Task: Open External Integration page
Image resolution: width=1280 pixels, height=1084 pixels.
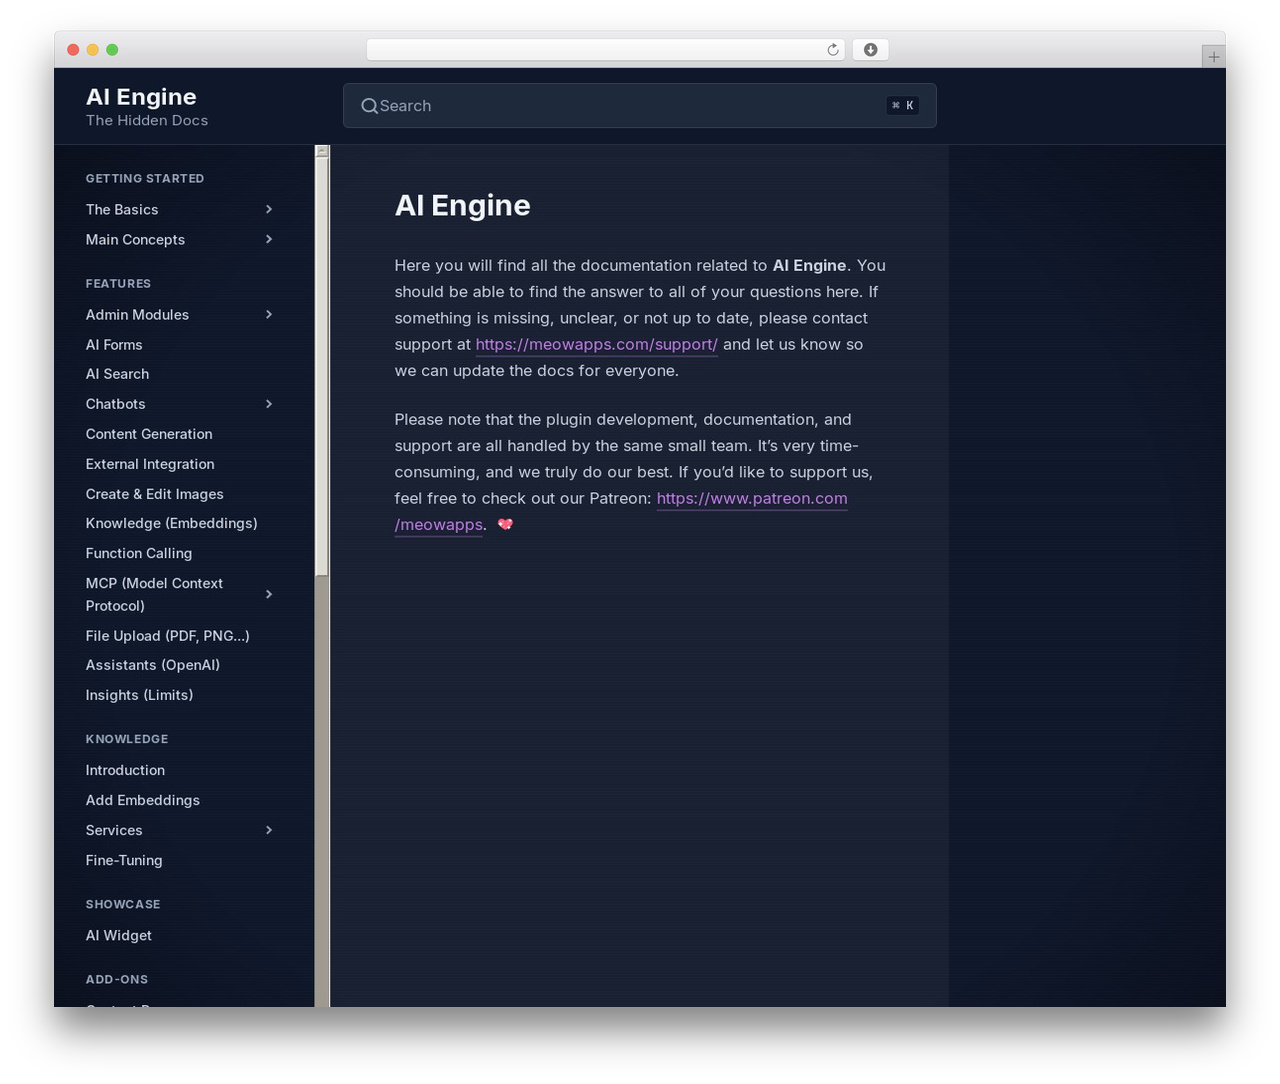Action: [150, 464]
